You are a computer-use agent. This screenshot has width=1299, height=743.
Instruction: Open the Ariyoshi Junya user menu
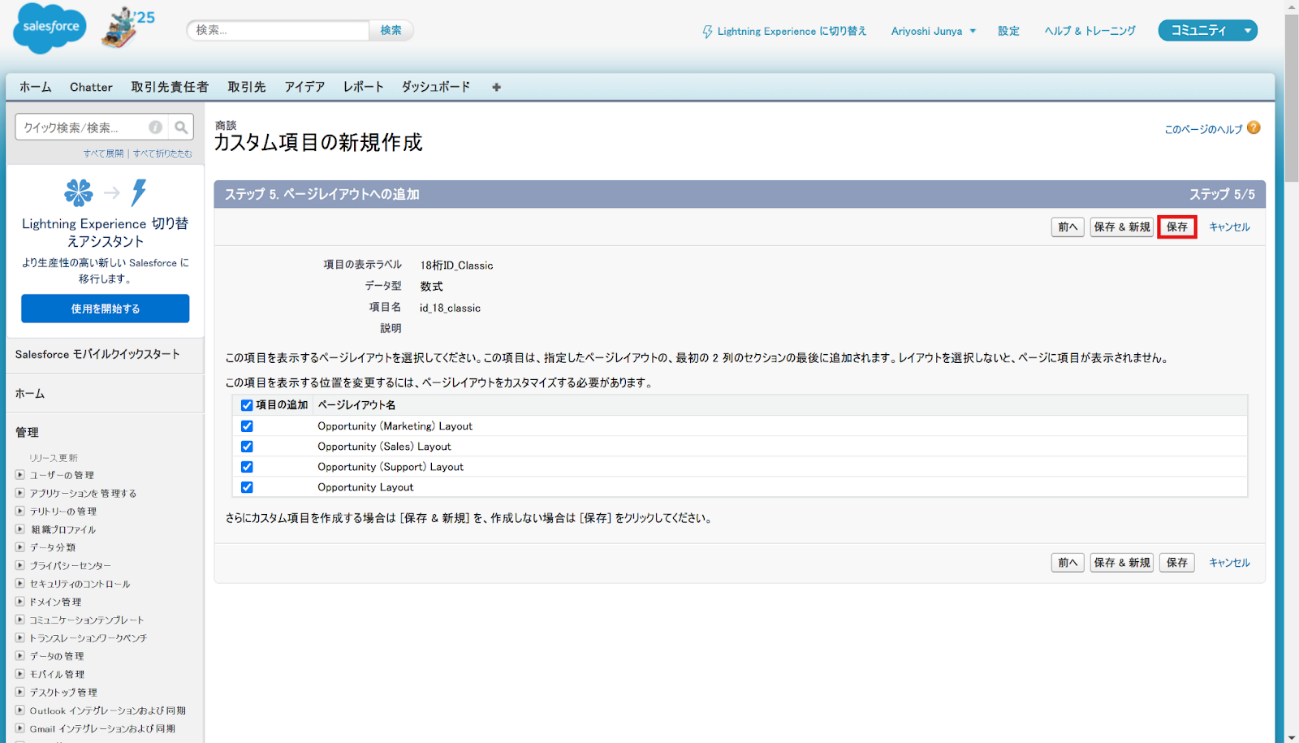pyautogui.click(x=932, y=31)
